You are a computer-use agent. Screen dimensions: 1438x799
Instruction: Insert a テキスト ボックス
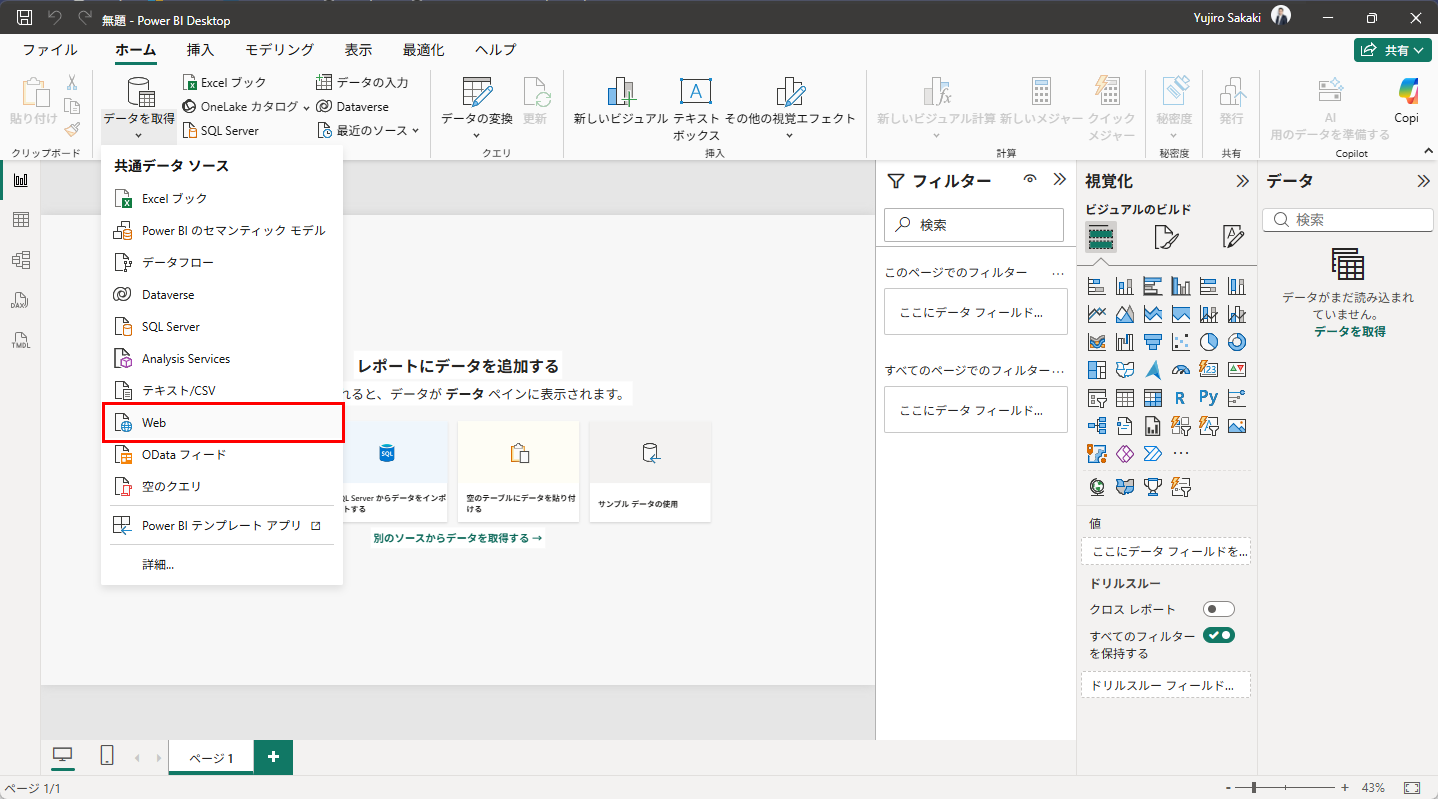(696, 108)
